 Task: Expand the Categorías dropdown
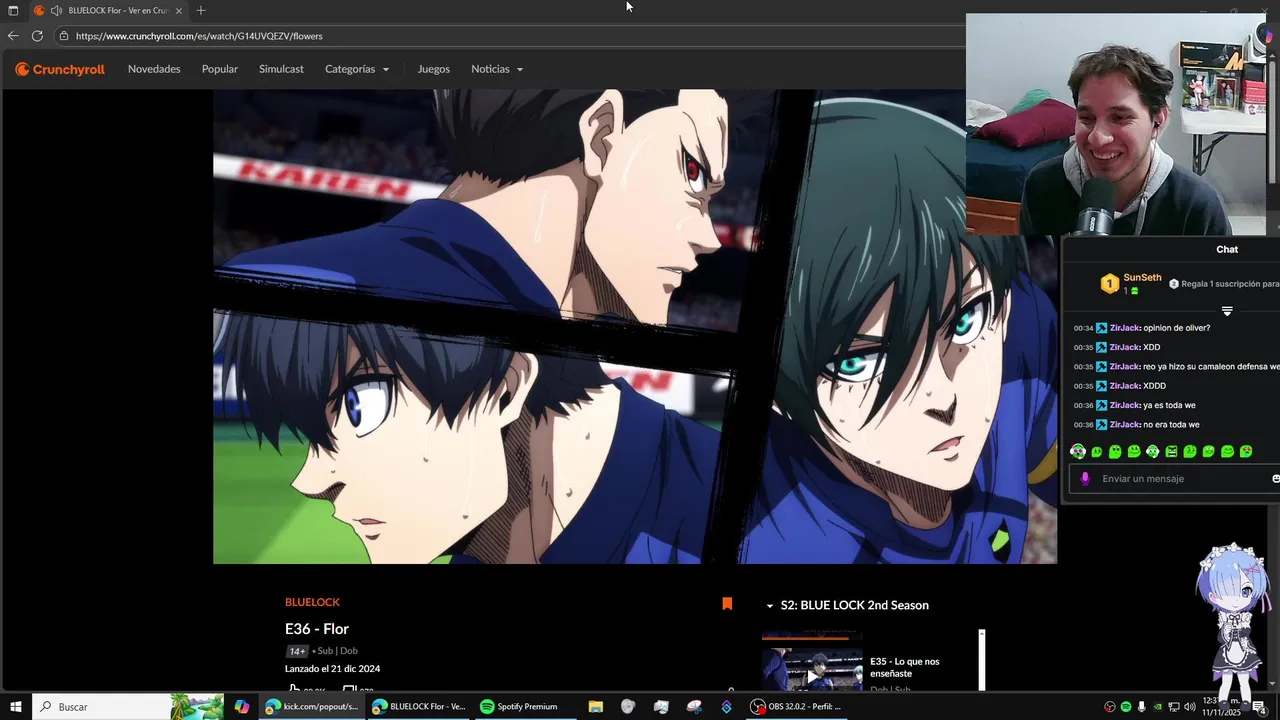point(357,69)
